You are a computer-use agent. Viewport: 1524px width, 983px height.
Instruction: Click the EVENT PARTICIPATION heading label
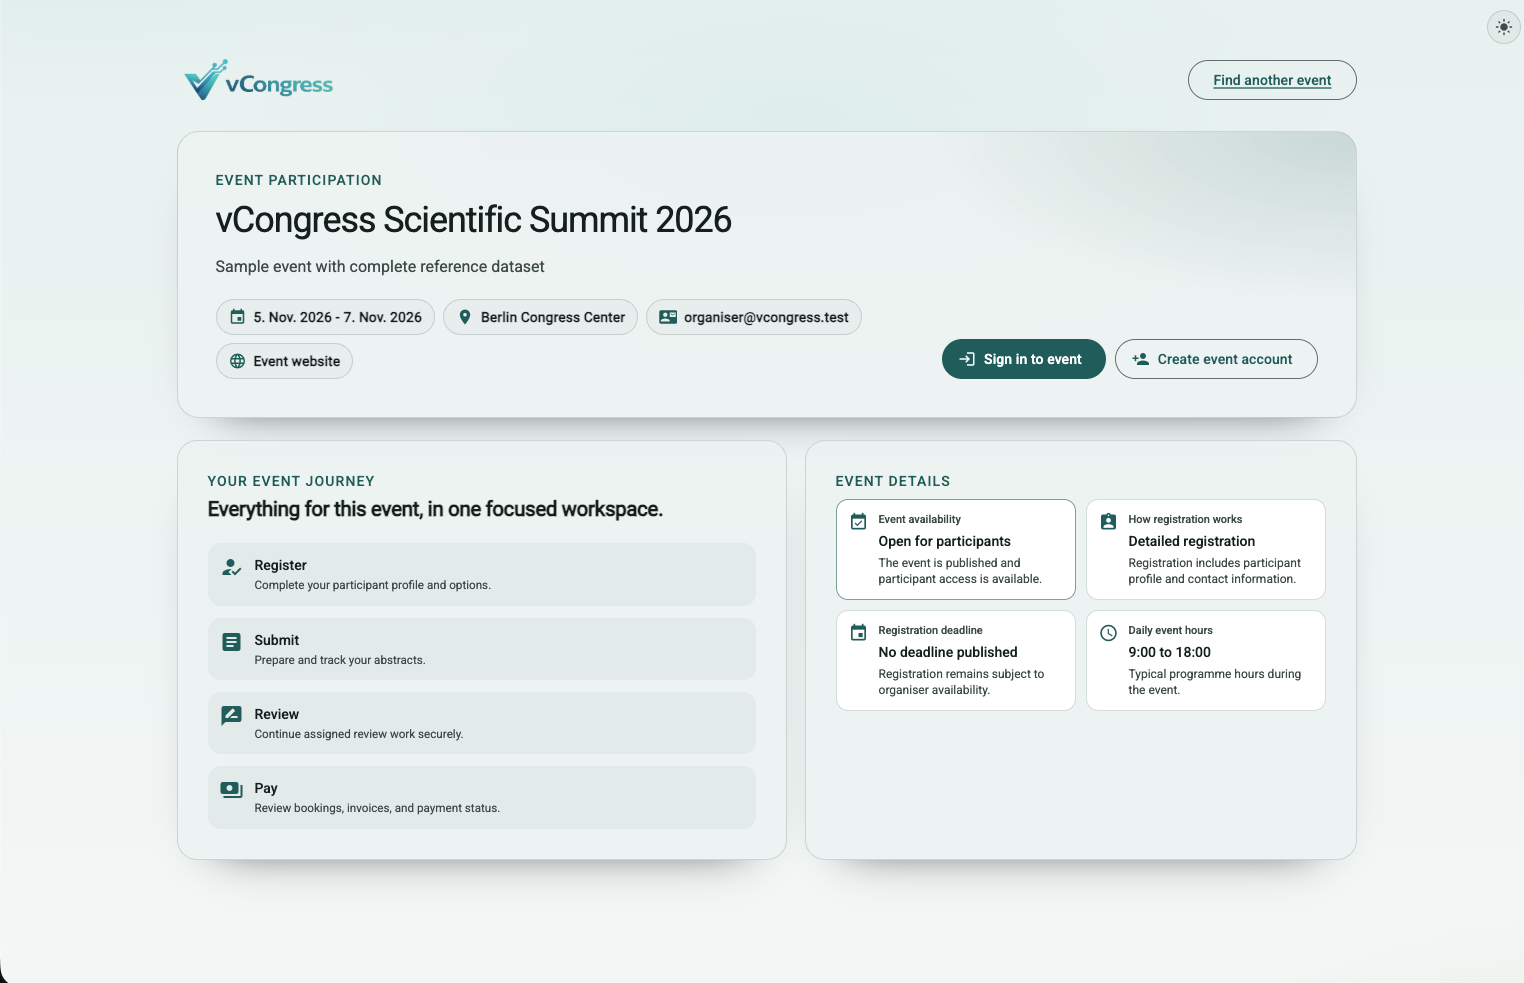coord(298,180)
